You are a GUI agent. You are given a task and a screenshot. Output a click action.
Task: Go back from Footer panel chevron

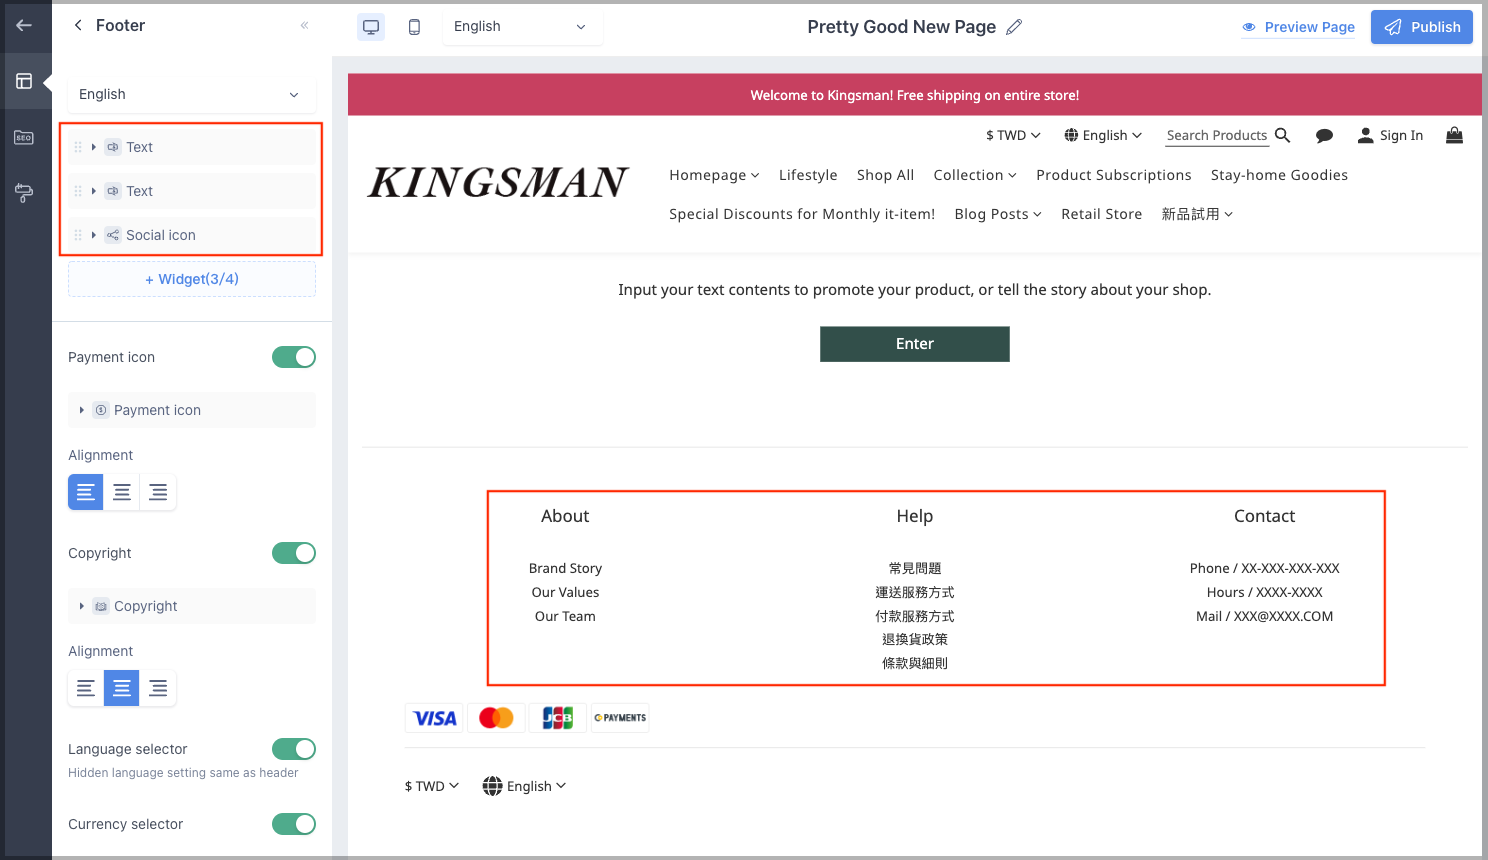(x=78, y=25)
